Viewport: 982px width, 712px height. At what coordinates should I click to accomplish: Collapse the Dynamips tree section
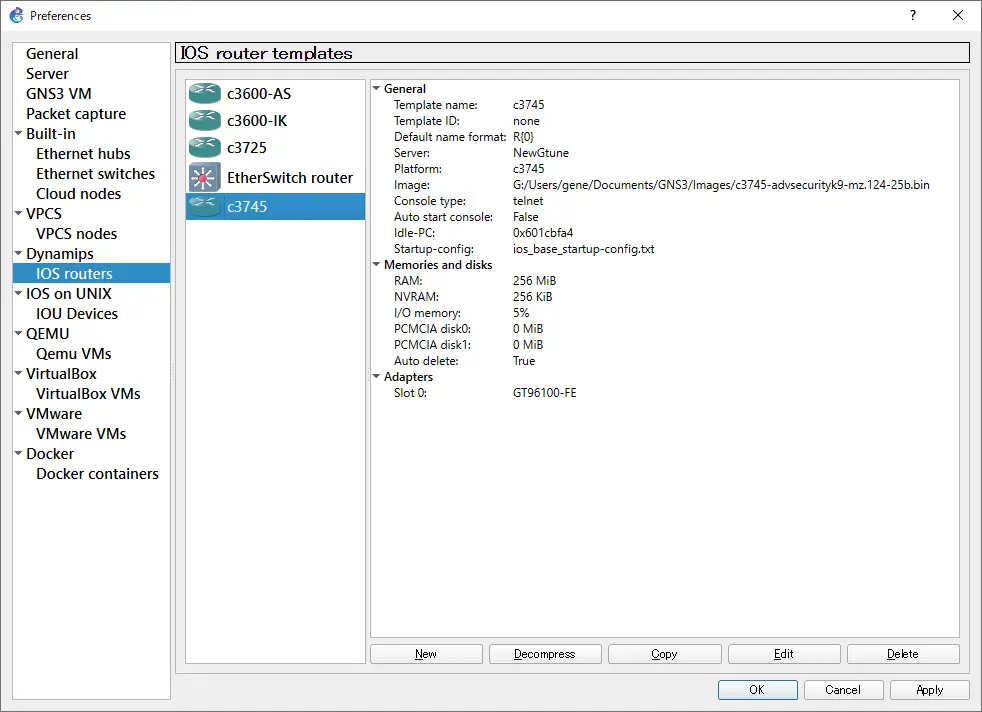pyautogui.click(x=18, y=254)
